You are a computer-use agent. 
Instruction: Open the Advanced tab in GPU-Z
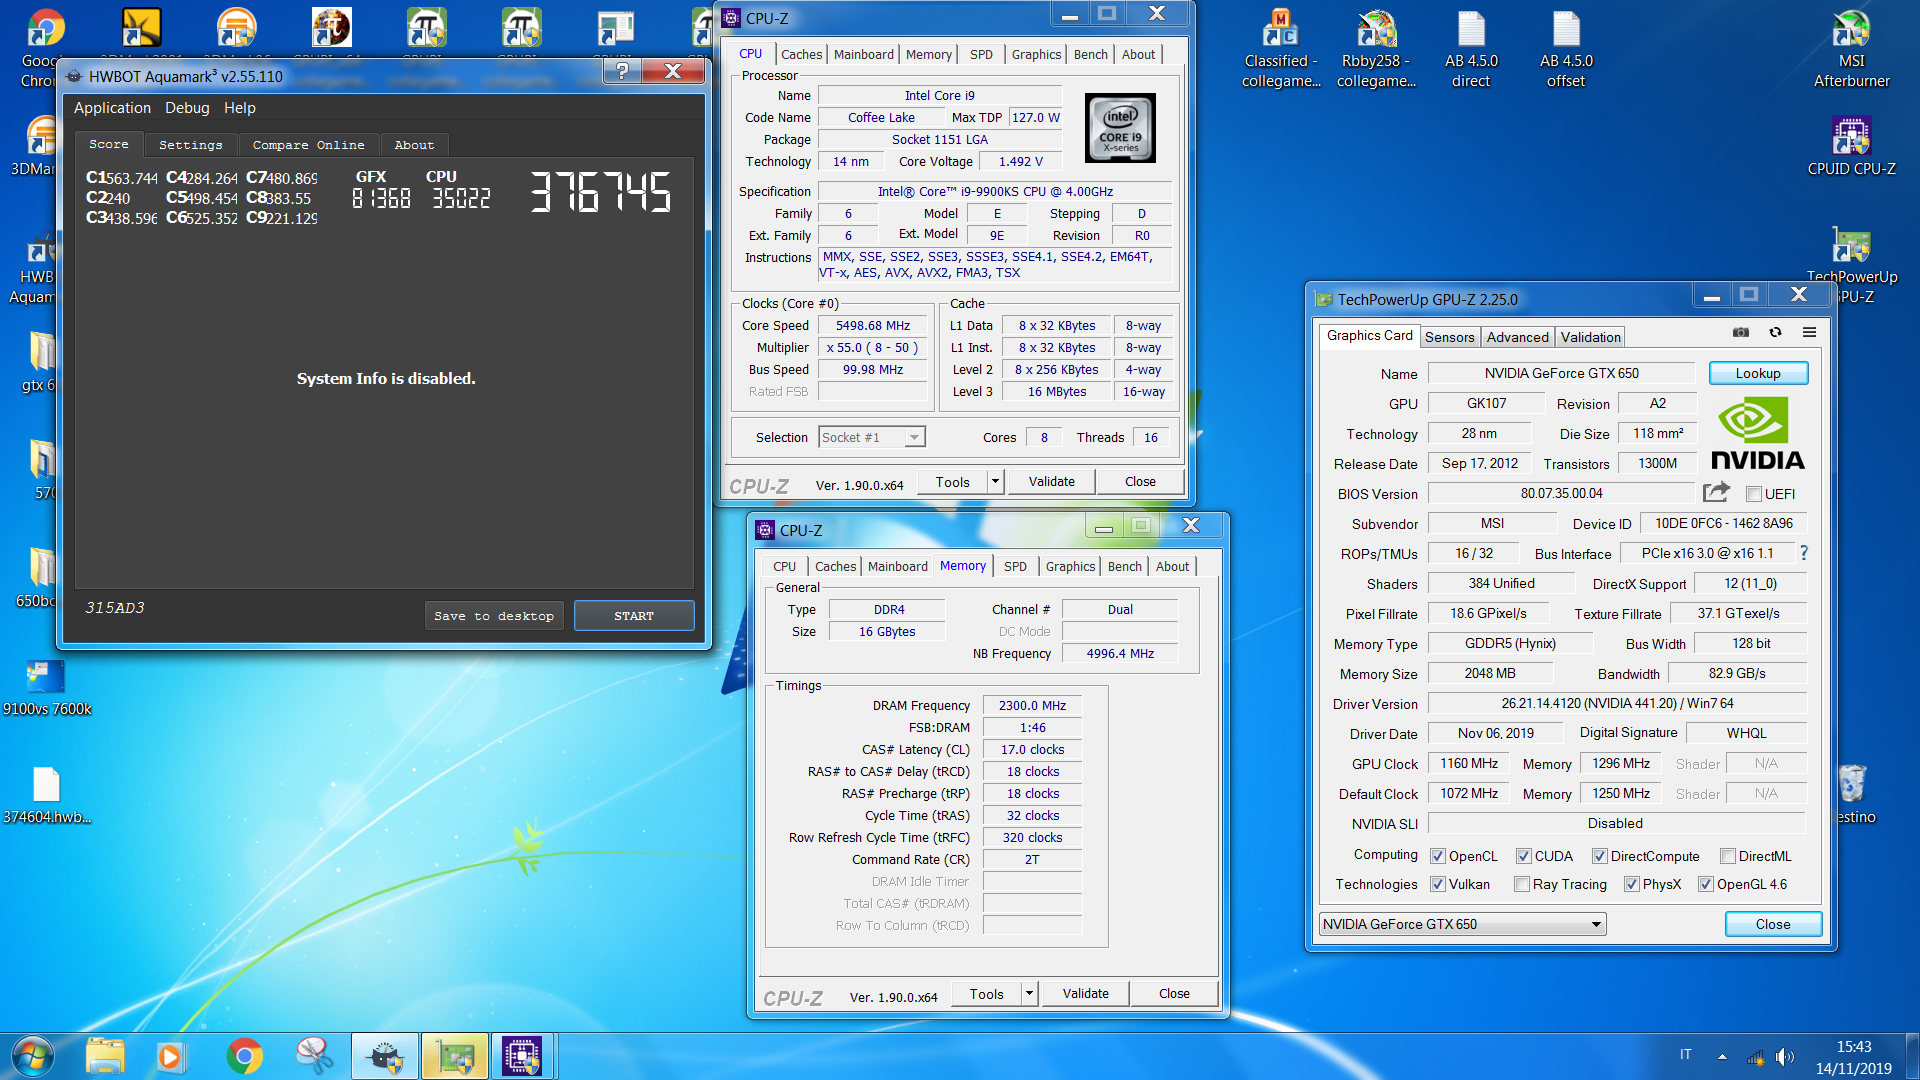[x=1517, y=337]
